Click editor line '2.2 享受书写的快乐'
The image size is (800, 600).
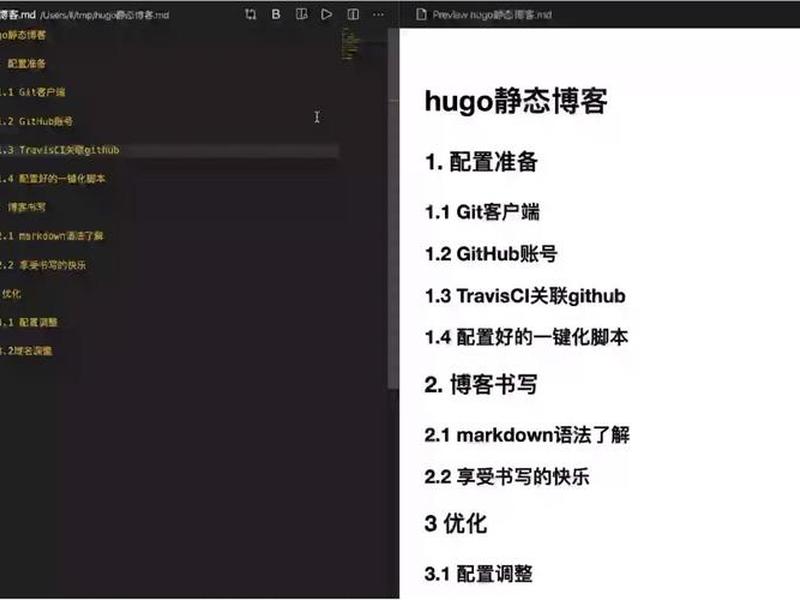pos(43,265)
